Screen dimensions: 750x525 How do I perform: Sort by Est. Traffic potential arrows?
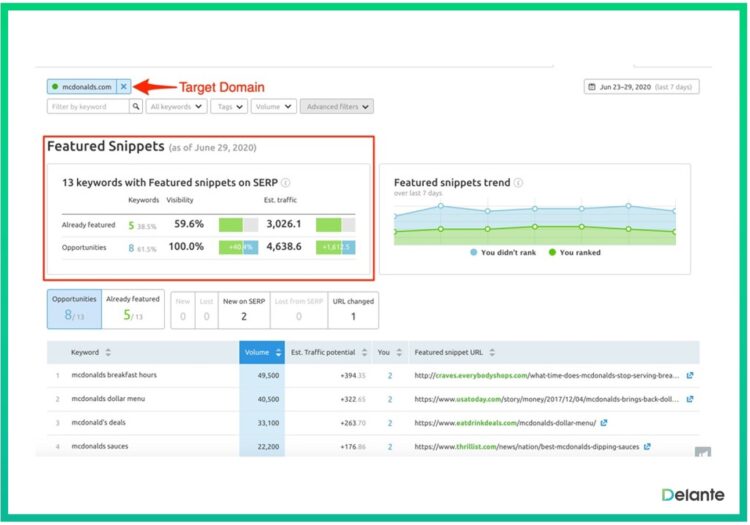[x=364, y=352]
